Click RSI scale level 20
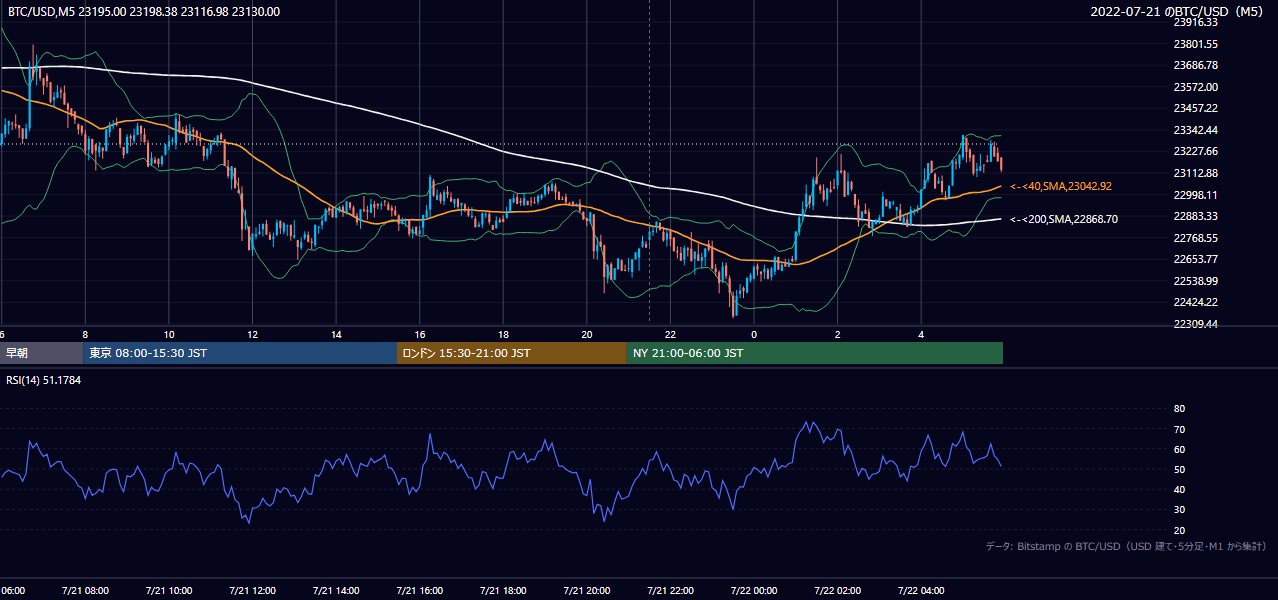This screenshot has height=600, width=1278. 1179,530
